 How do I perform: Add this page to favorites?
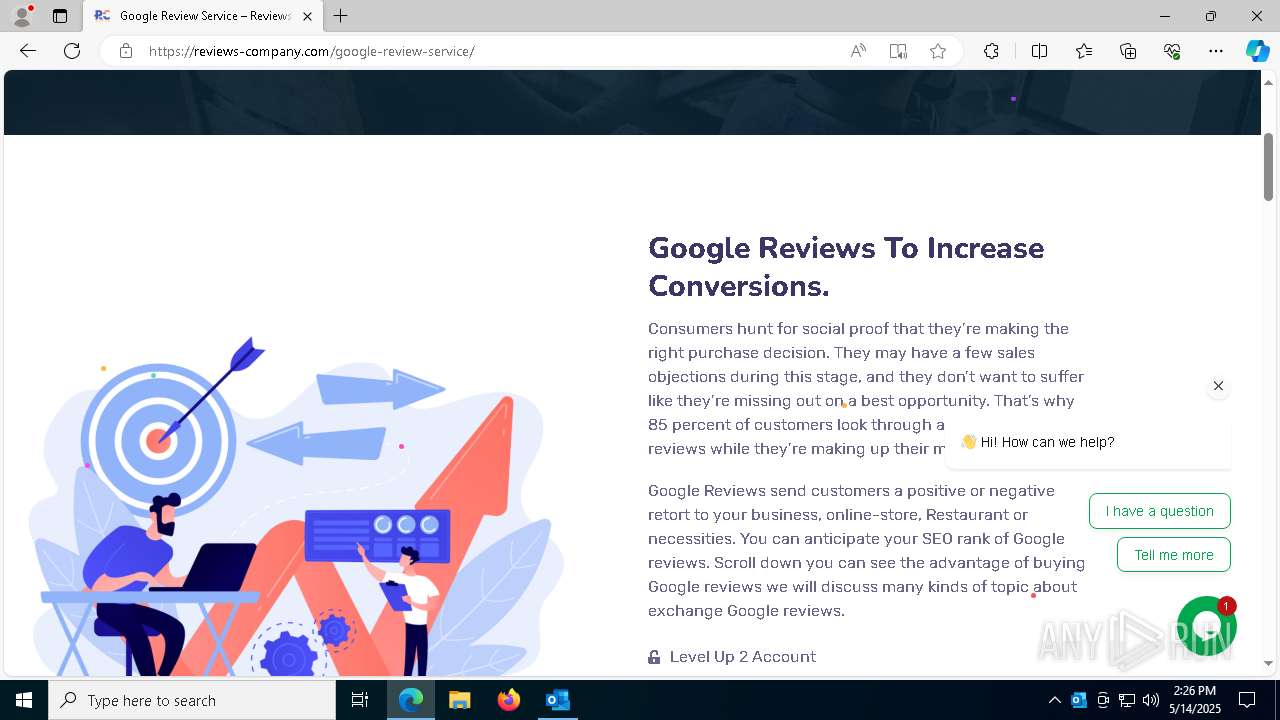tap(938, 51)
